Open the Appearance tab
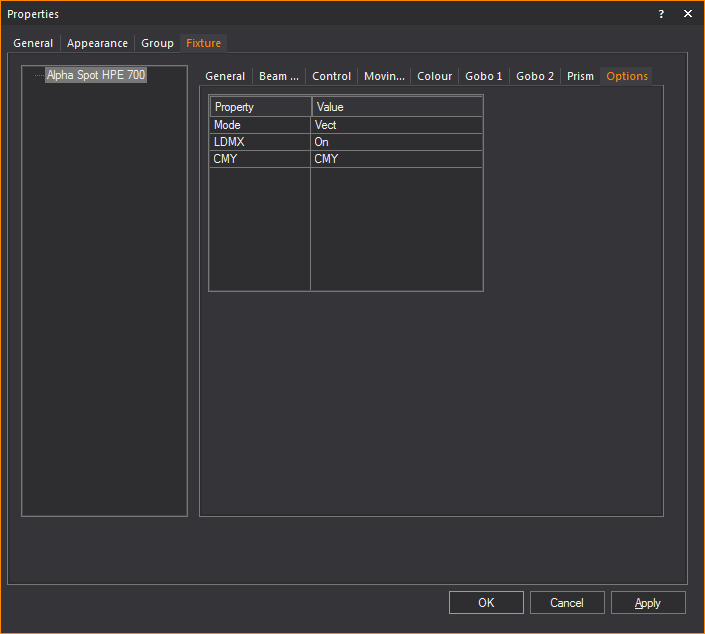 point(97,44)
